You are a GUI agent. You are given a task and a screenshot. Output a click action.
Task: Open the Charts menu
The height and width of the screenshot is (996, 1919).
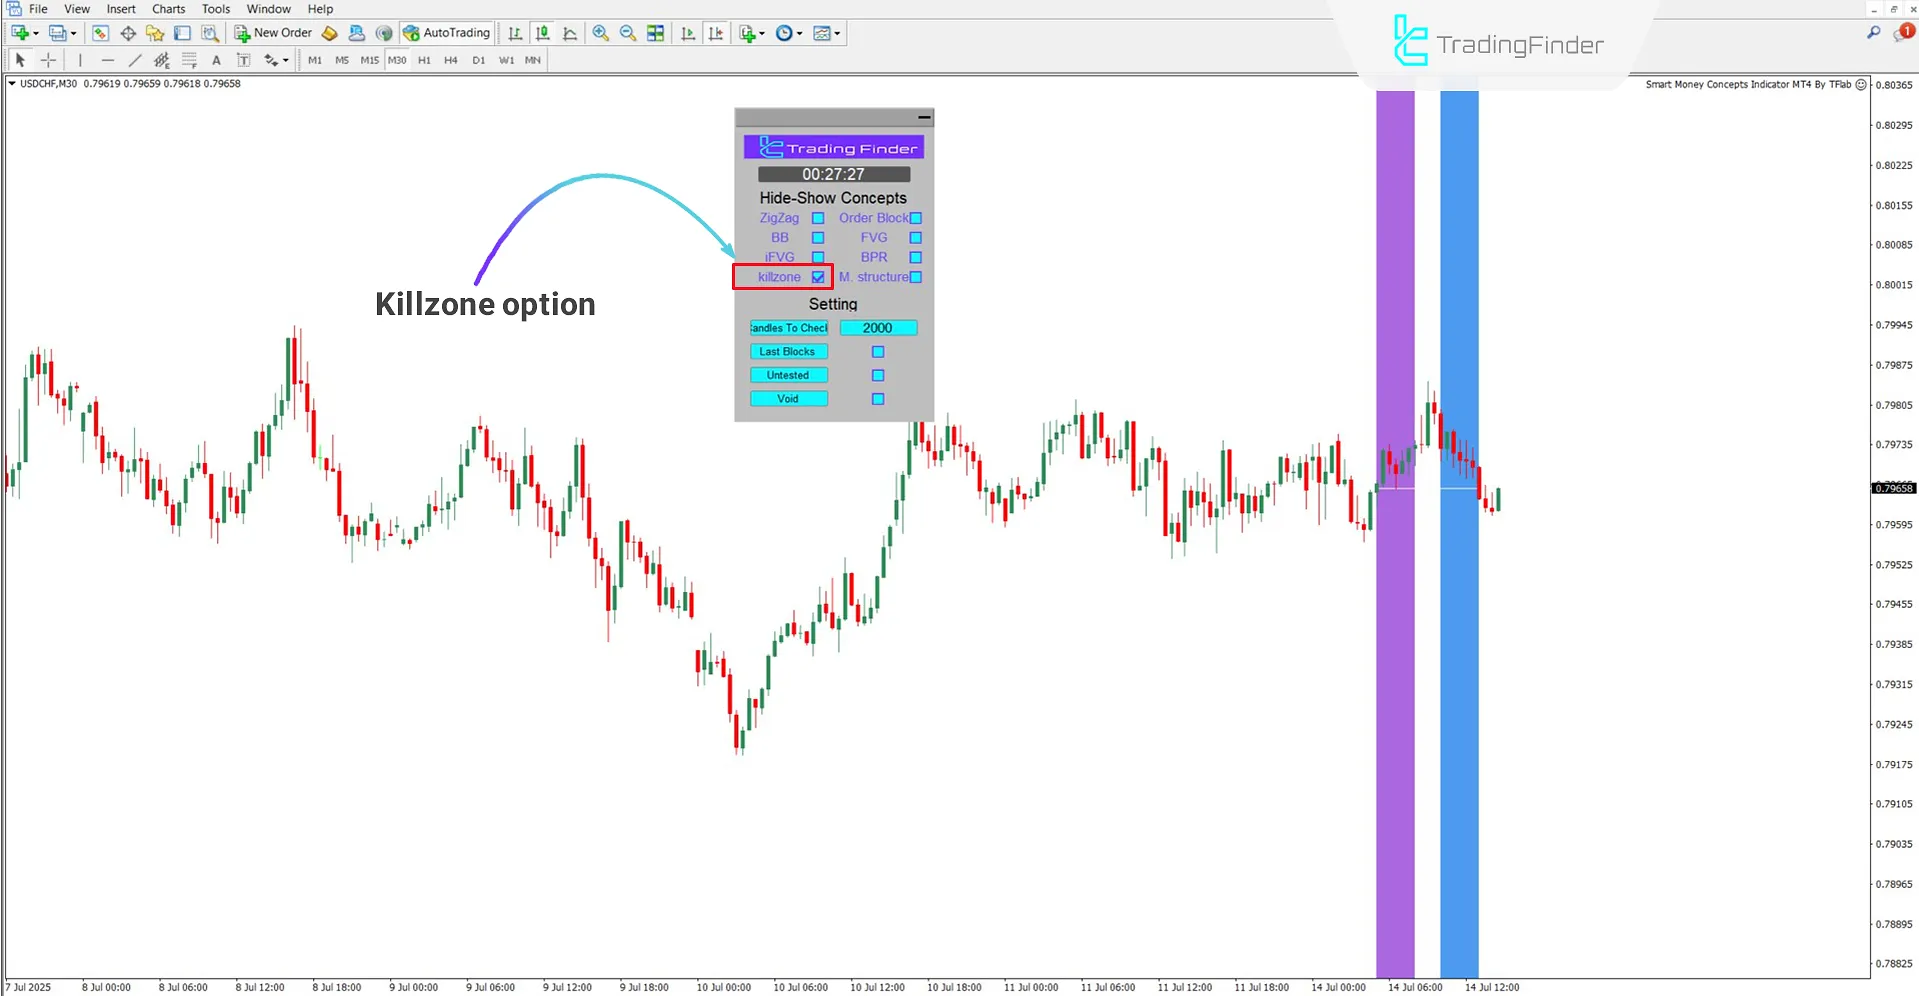point(168,9)
